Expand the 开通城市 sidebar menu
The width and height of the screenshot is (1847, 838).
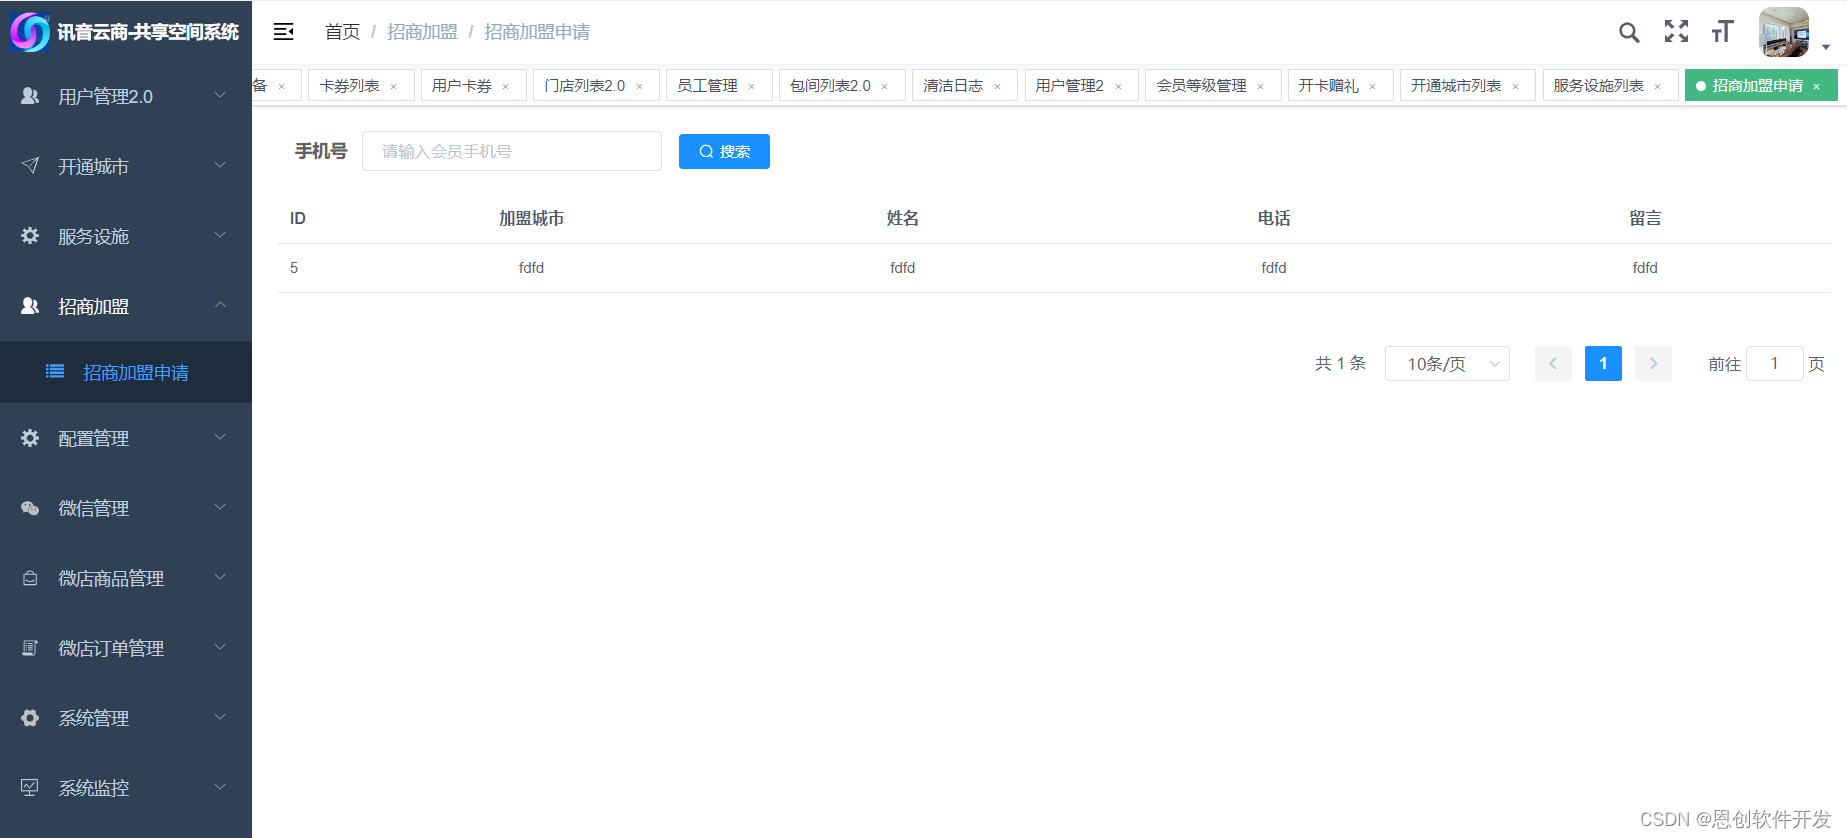(220, 165)
